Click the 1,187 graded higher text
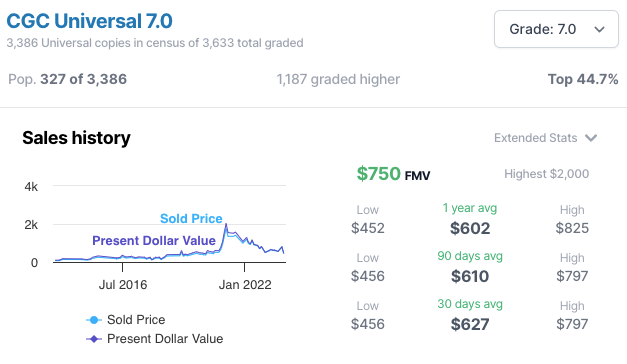 tap(338, 79)
